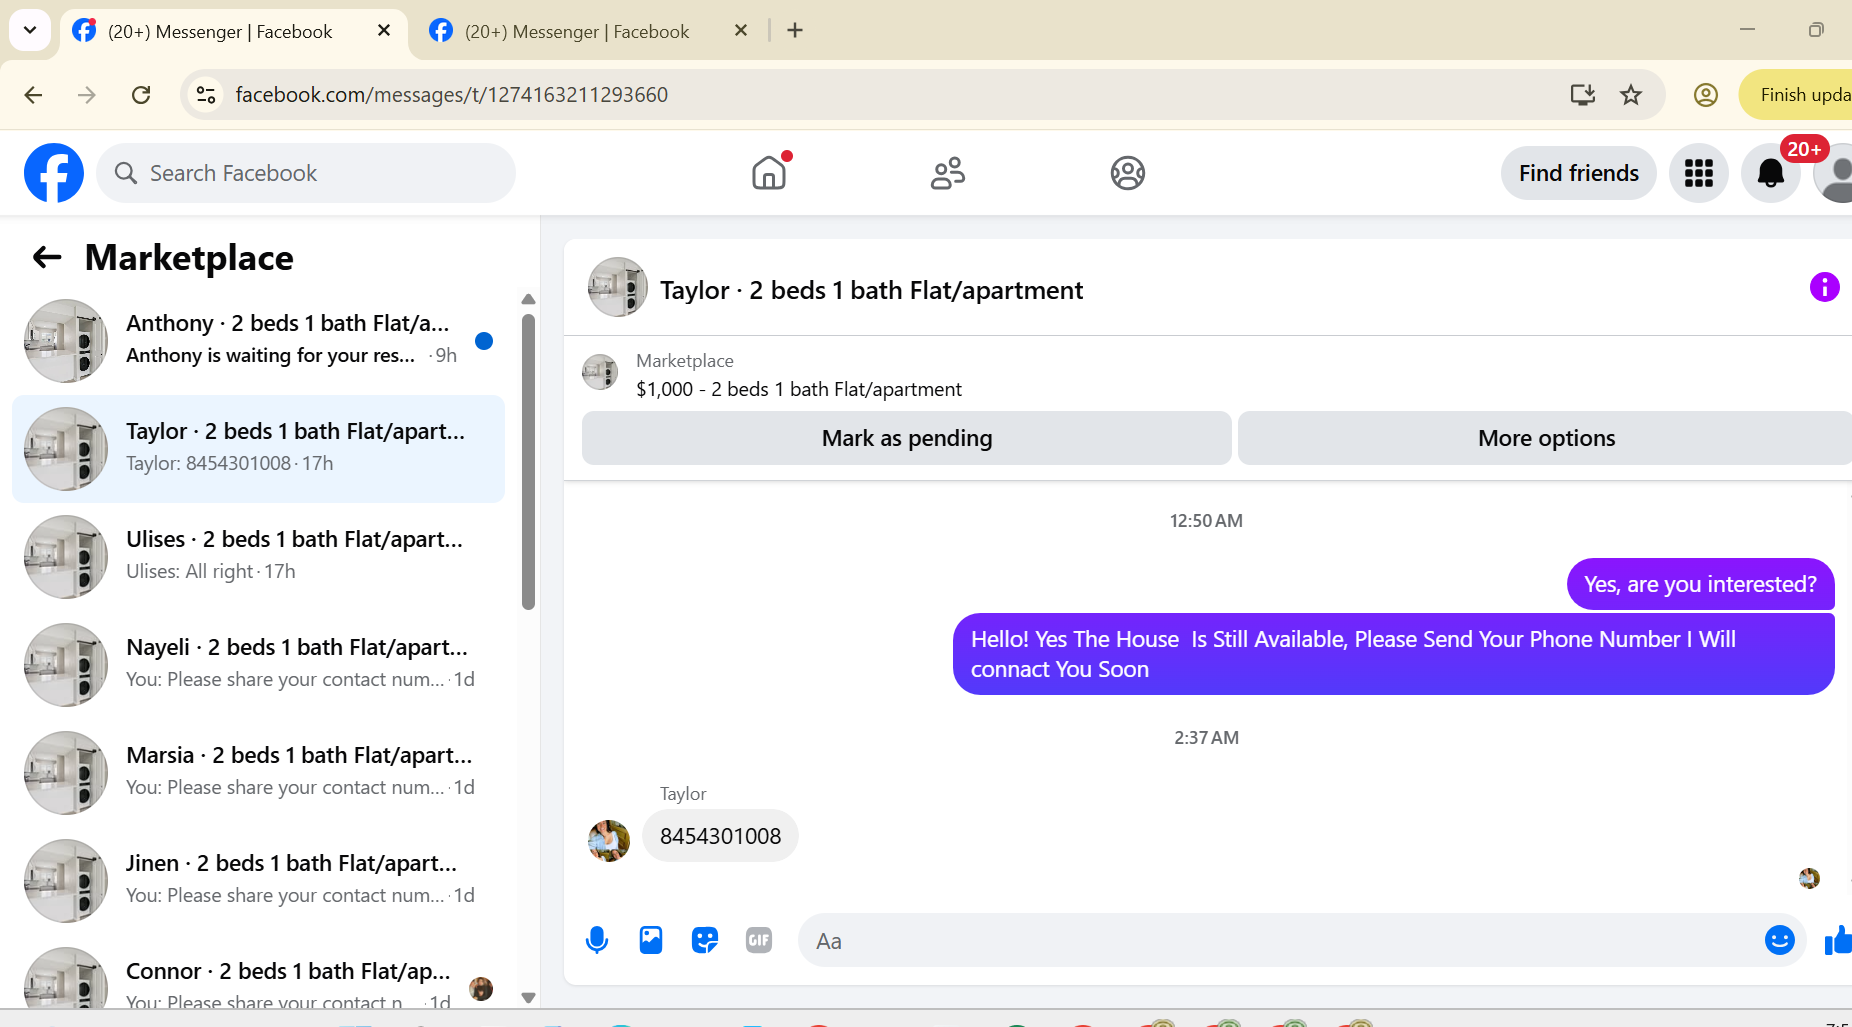Go back from the Marketplace list
Screen dimensions: 1852x1027
coord(47,258)
